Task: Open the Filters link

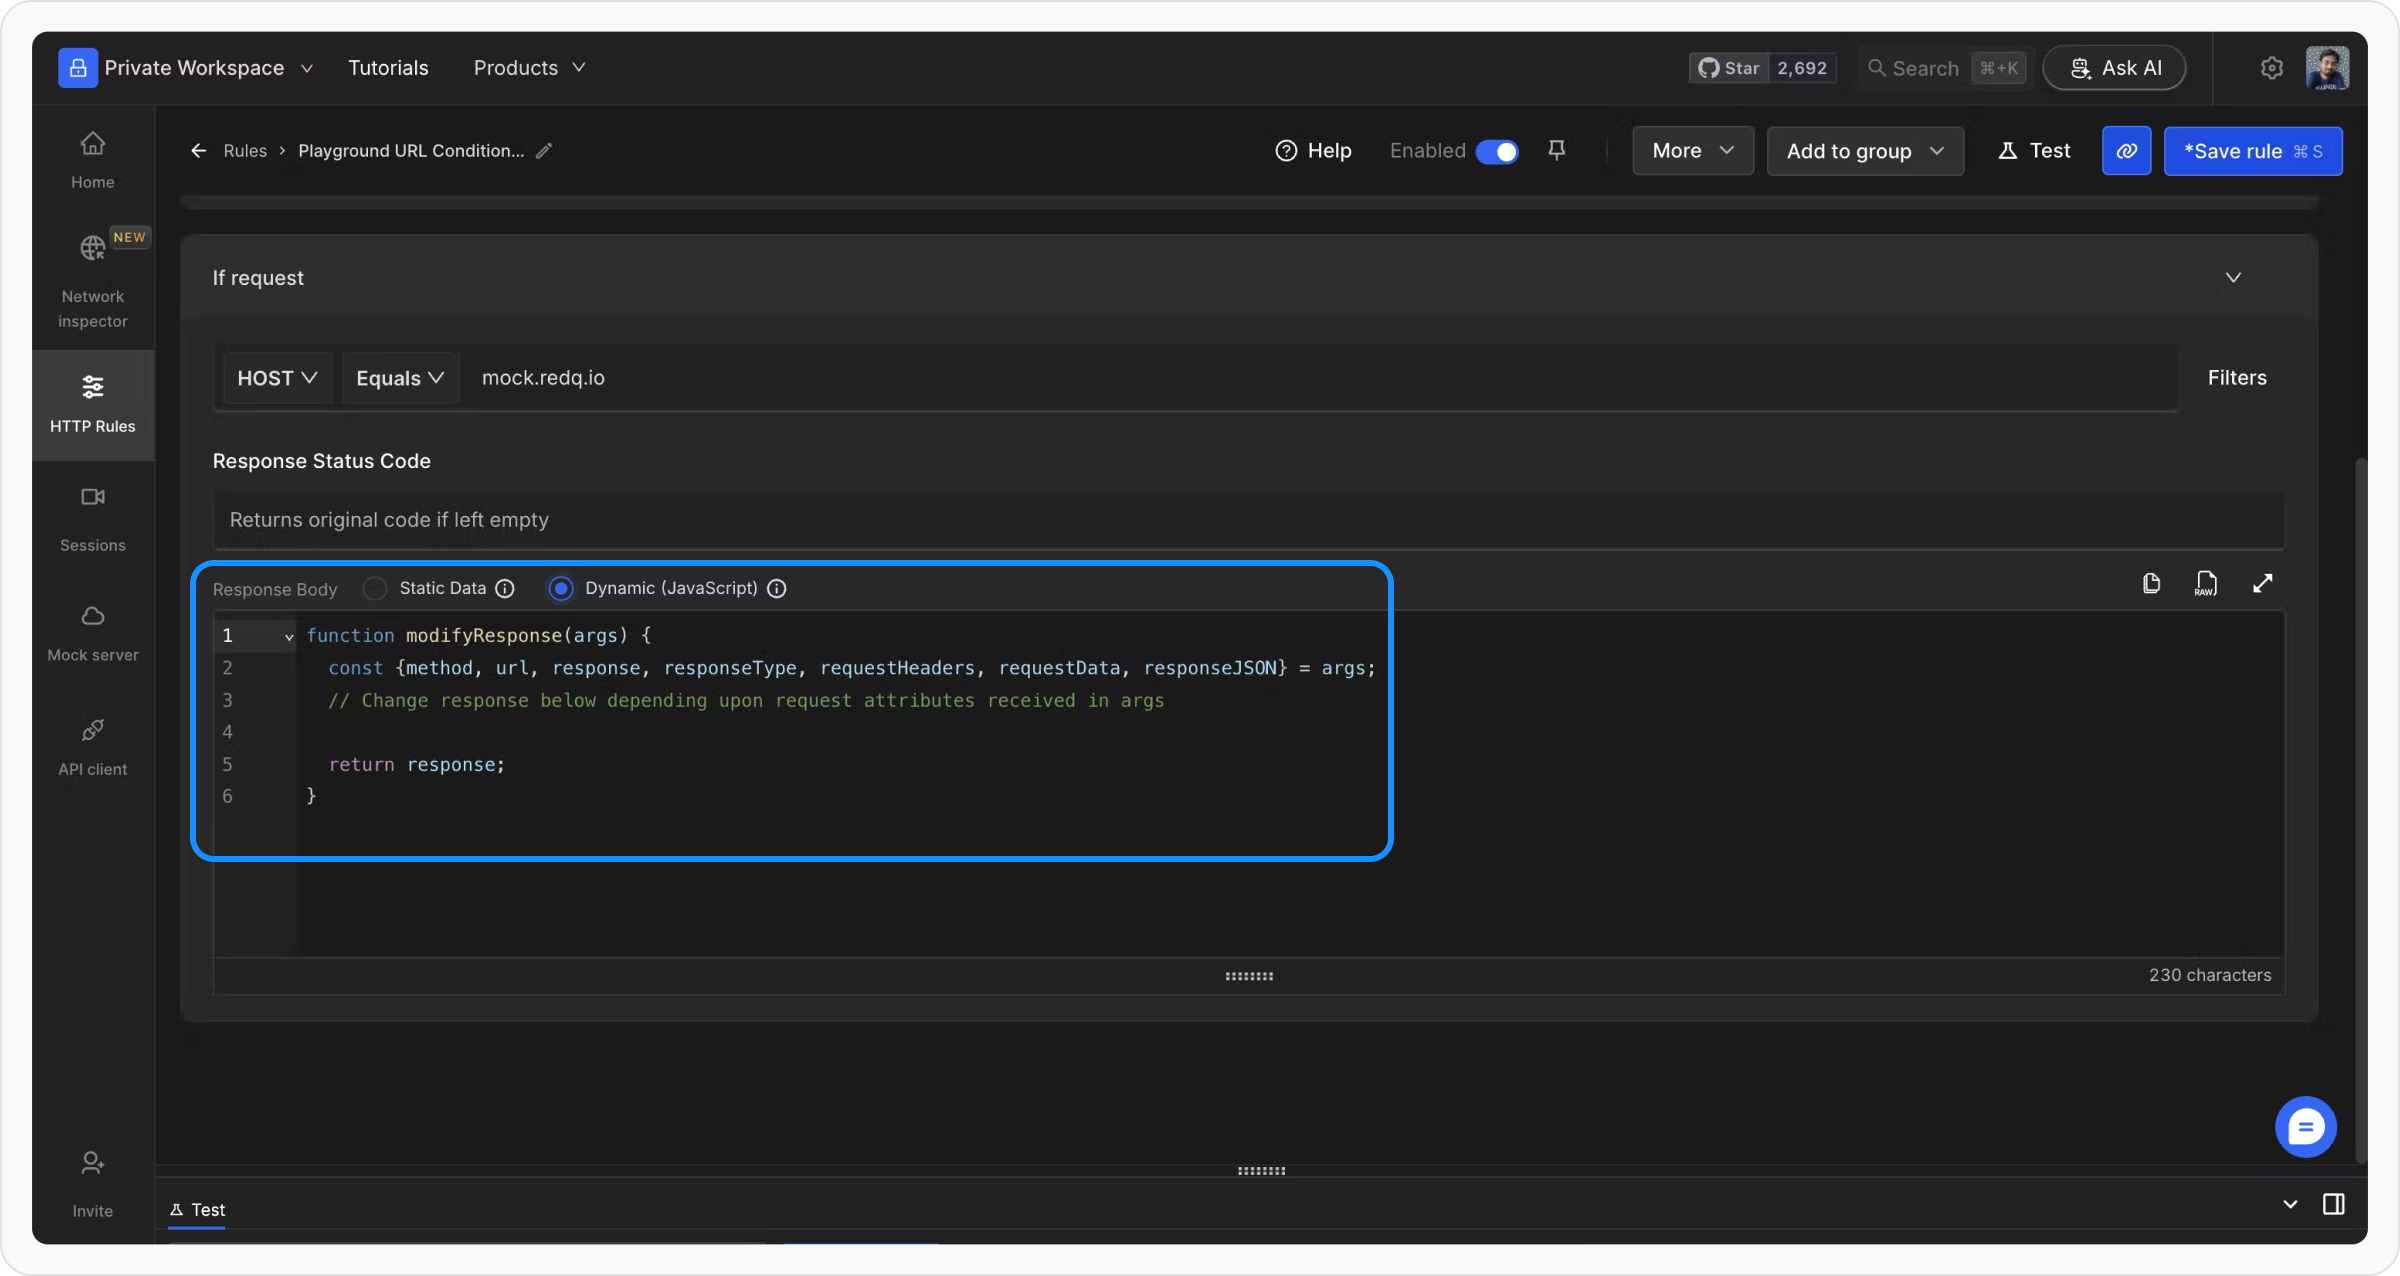Action: click(2236, 378)
